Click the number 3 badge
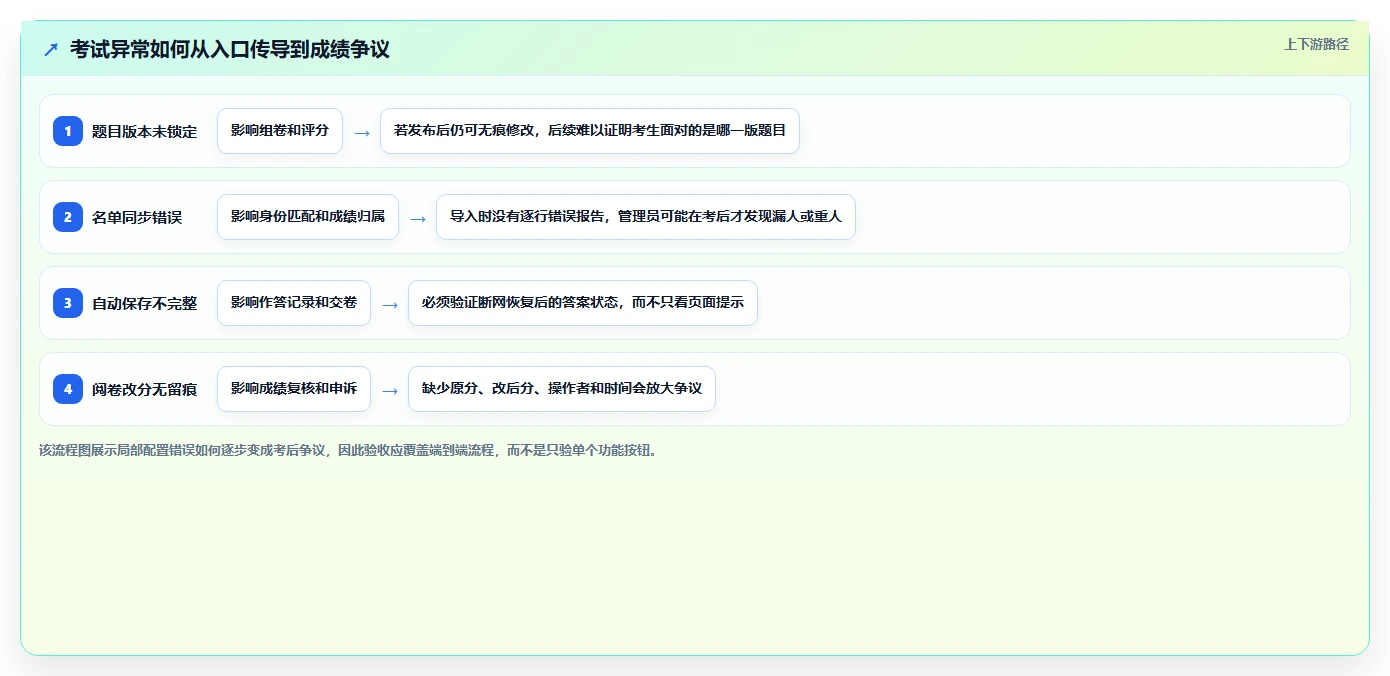 (68, 303)
